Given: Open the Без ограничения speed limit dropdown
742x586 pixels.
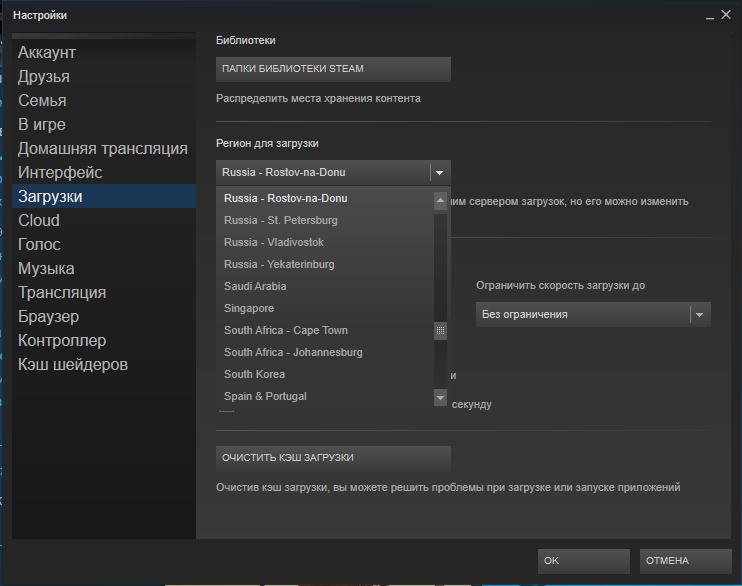Looking at the screenshot, I should coord(593,314).
